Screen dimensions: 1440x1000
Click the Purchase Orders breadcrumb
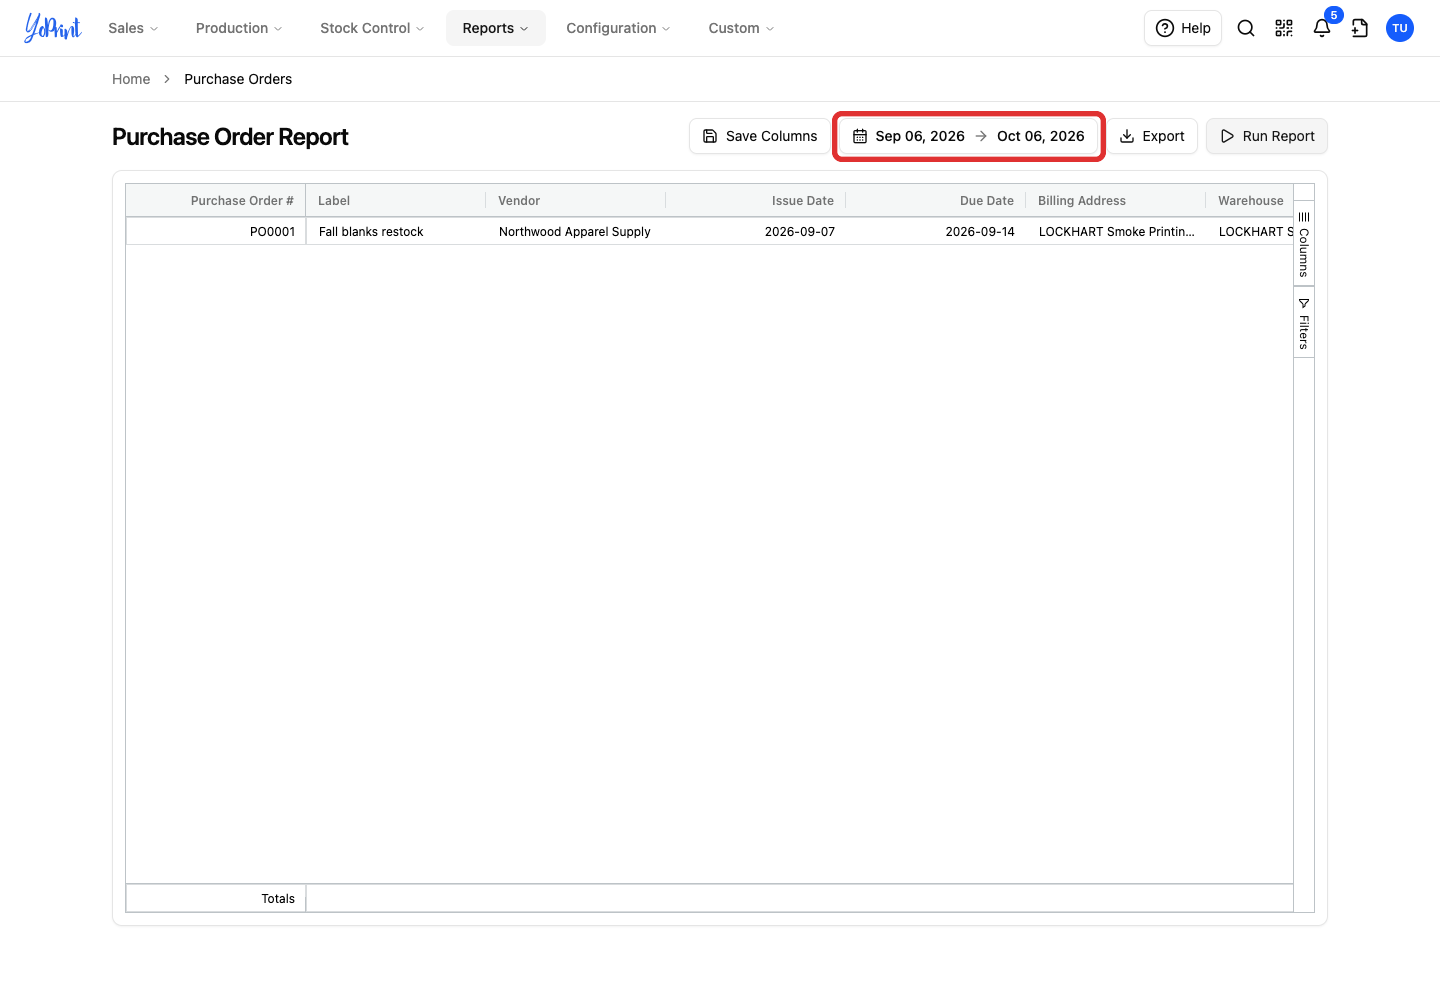(x=238, y=79)
